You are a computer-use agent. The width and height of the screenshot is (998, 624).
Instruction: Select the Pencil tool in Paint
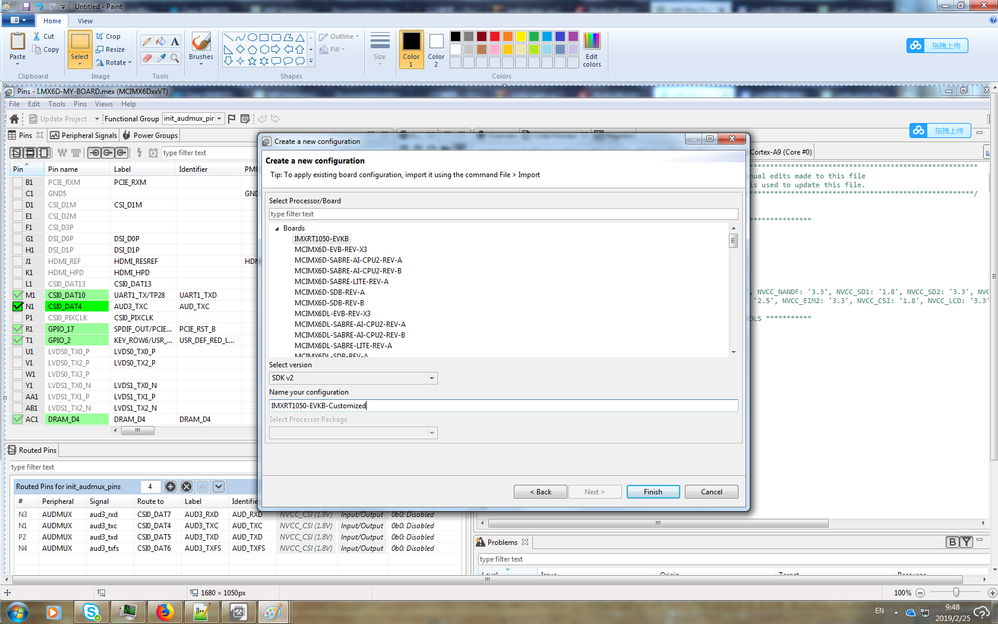point(146,41)
